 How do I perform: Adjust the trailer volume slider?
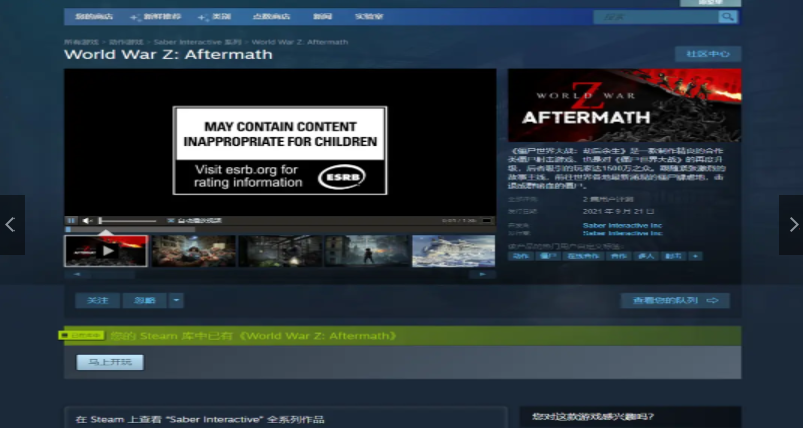pyautogui.click(x=128, y=221)
